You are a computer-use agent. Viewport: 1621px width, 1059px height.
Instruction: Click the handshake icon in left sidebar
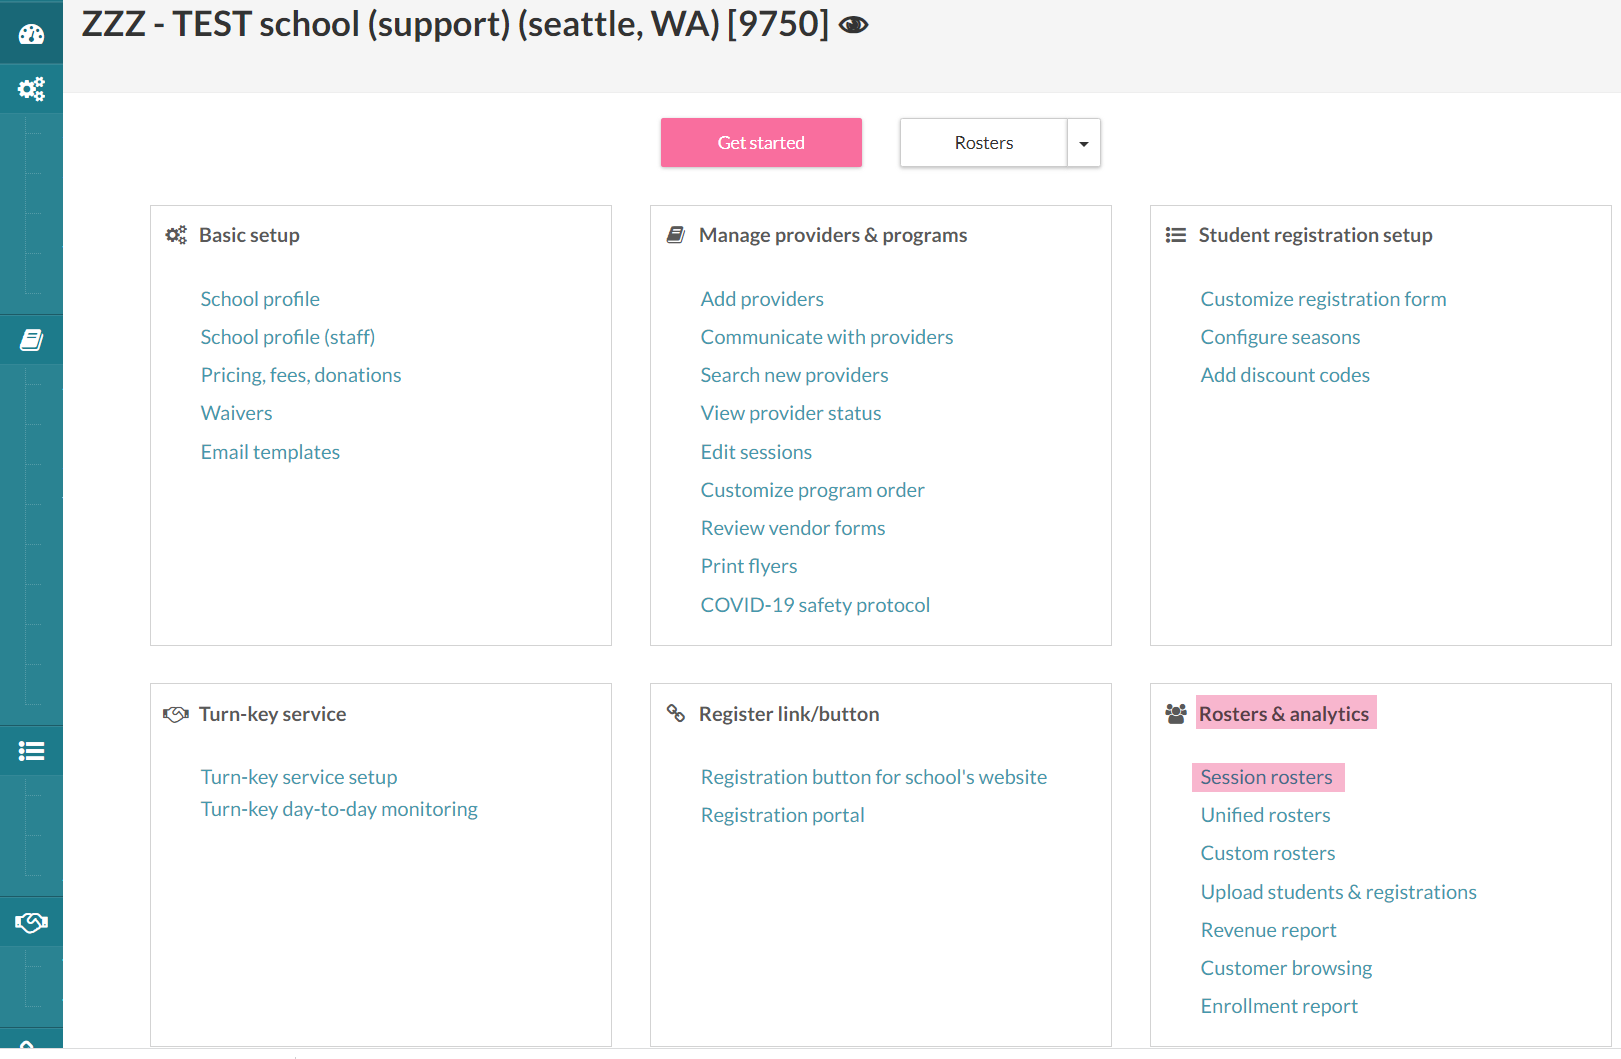click(x=31, y=922)
